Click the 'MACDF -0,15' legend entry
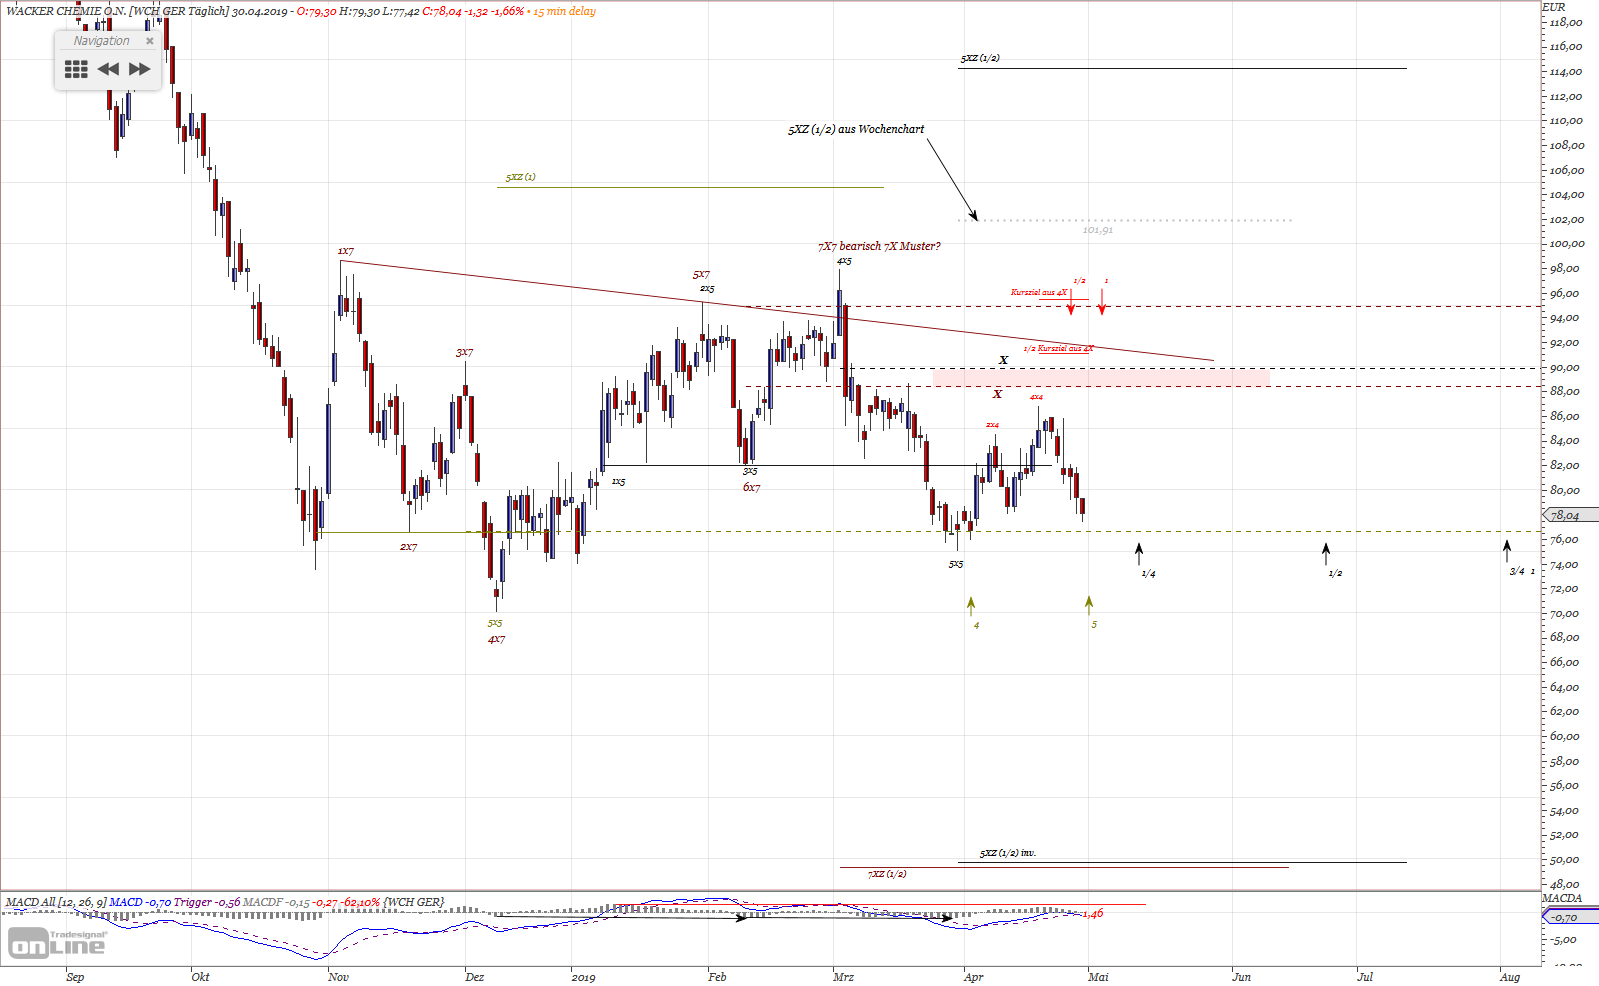This screenshot has height=986, width=1599. (276, 902)
